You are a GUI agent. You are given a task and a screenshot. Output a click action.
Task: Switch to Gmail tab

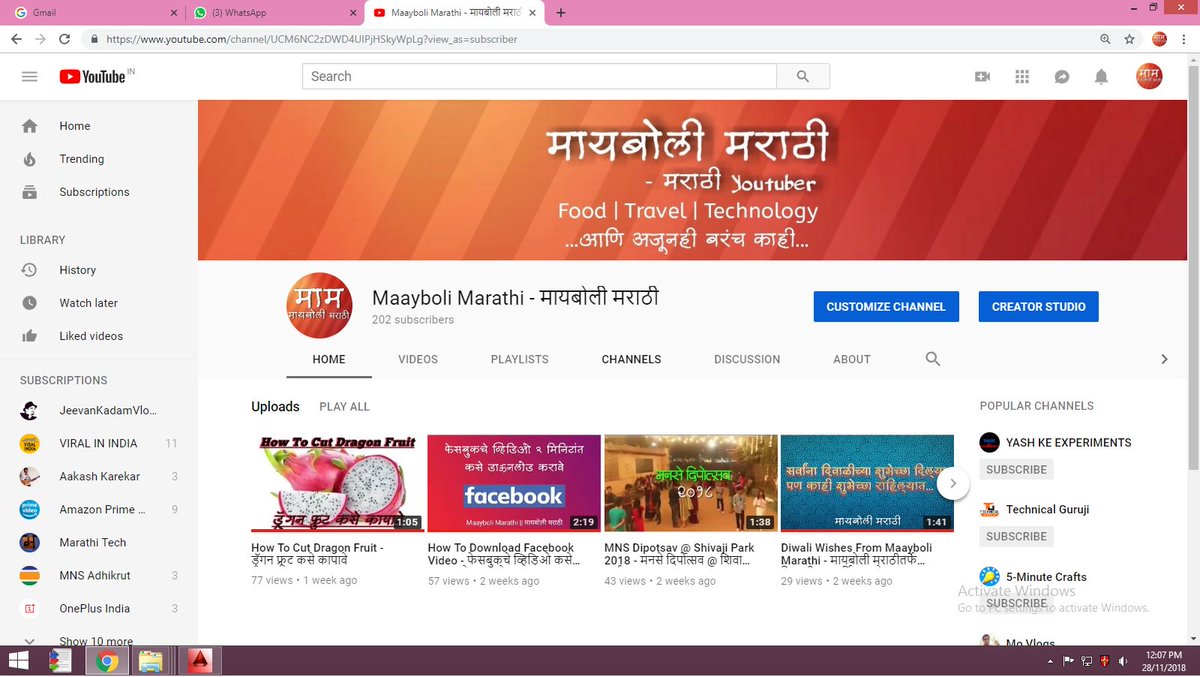(x=94, y=13)
